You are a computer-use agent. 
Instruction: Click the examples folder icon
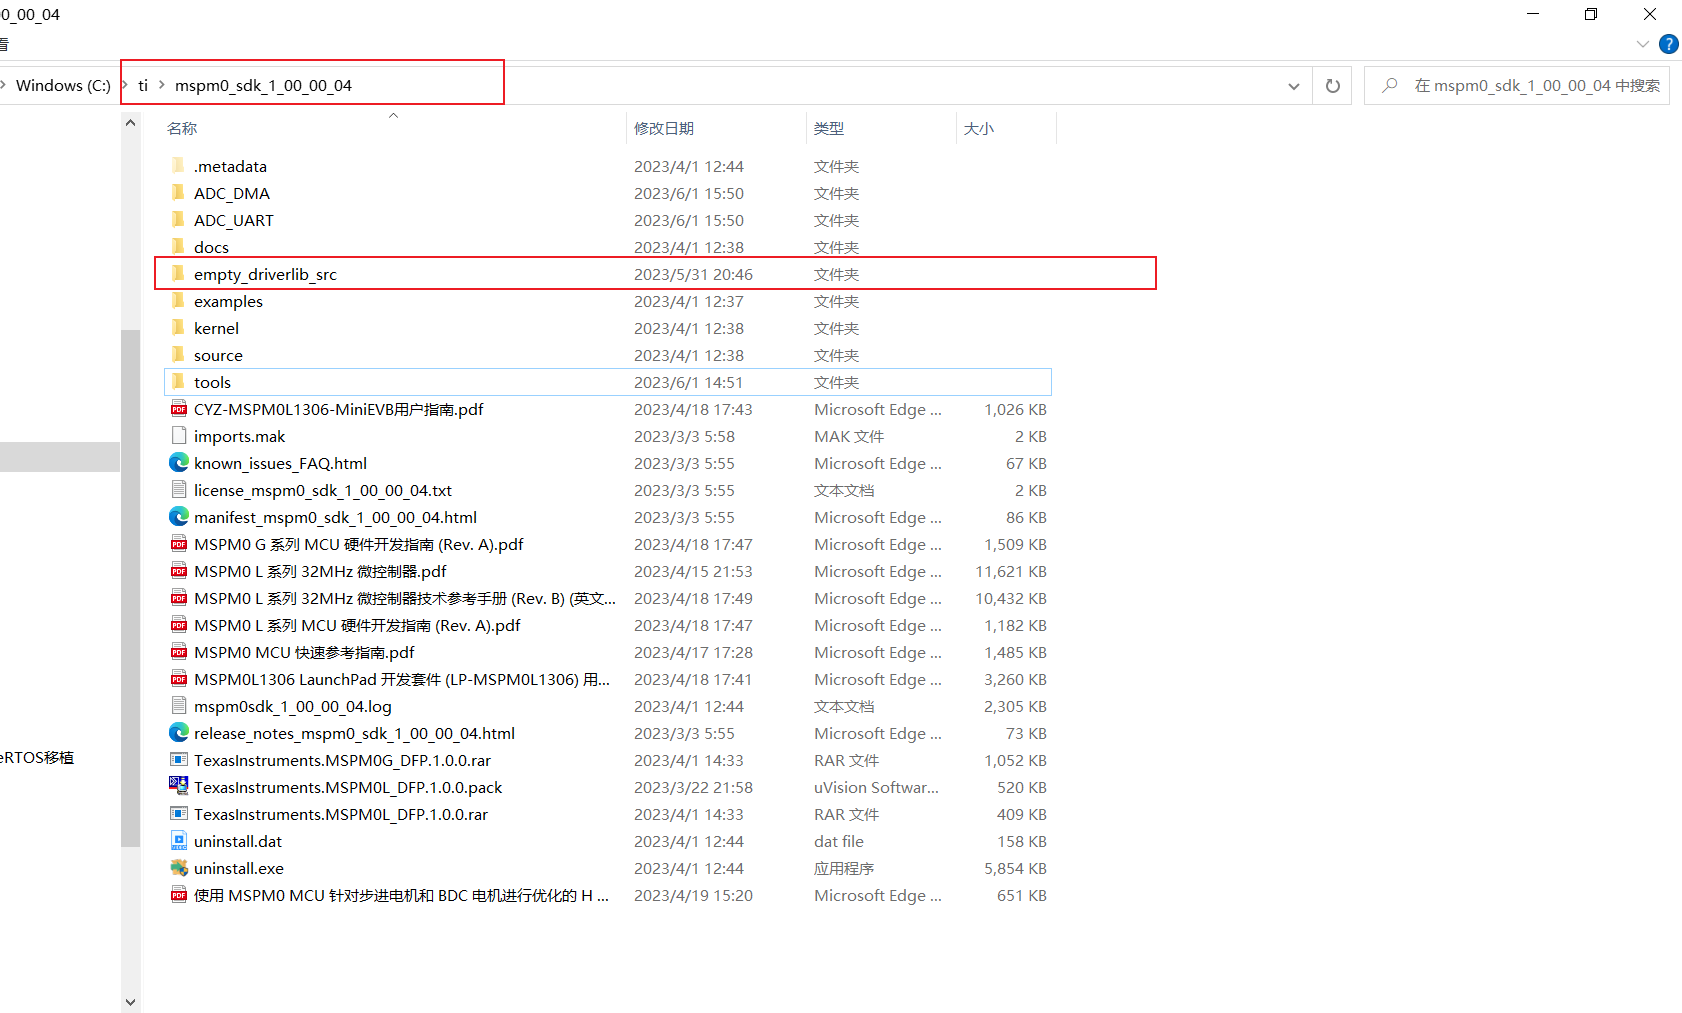178,300
